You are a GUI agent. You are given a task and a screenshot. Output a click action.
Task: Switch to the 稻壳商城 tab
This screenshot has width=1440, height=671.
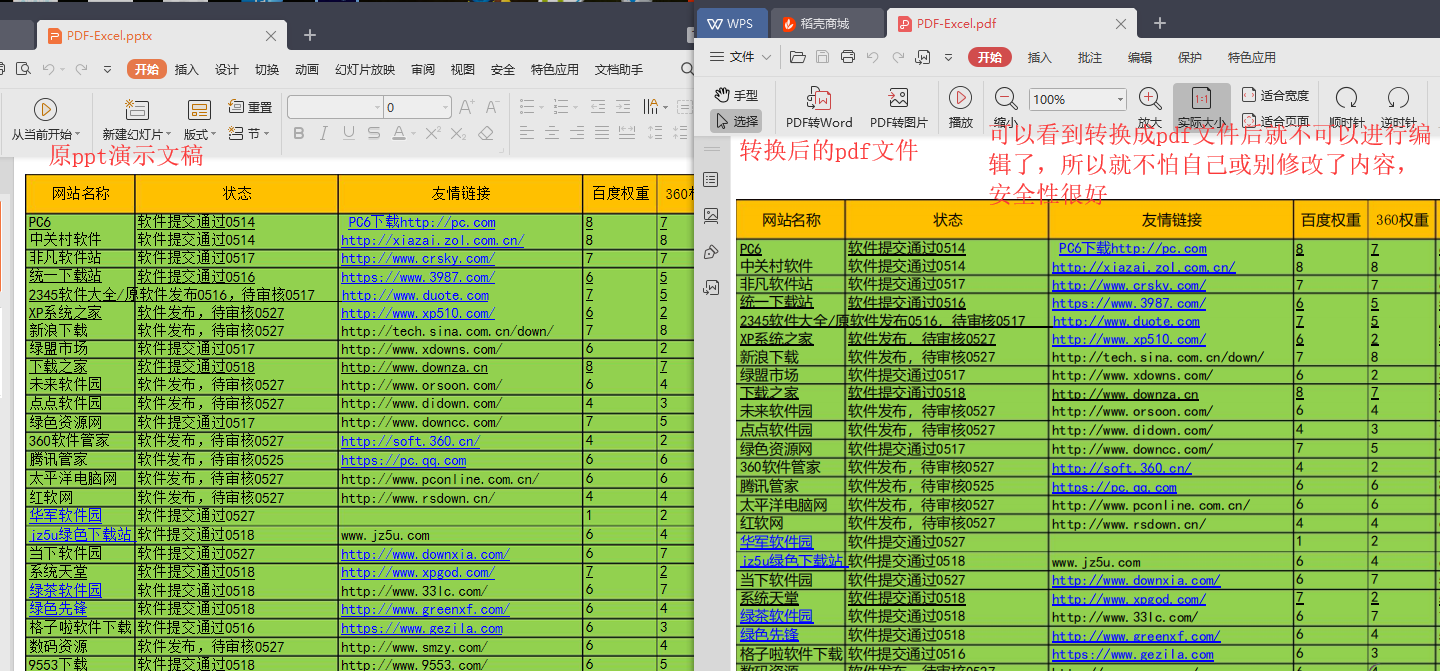coord(827,23)
